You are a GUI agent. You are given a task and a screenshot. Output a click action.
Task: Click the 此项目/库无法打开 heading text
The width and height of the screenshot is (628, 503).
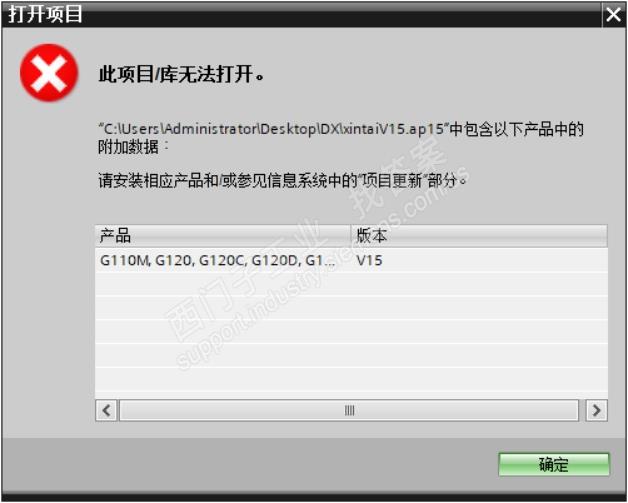pyautogui.click(x=181, y=74)
